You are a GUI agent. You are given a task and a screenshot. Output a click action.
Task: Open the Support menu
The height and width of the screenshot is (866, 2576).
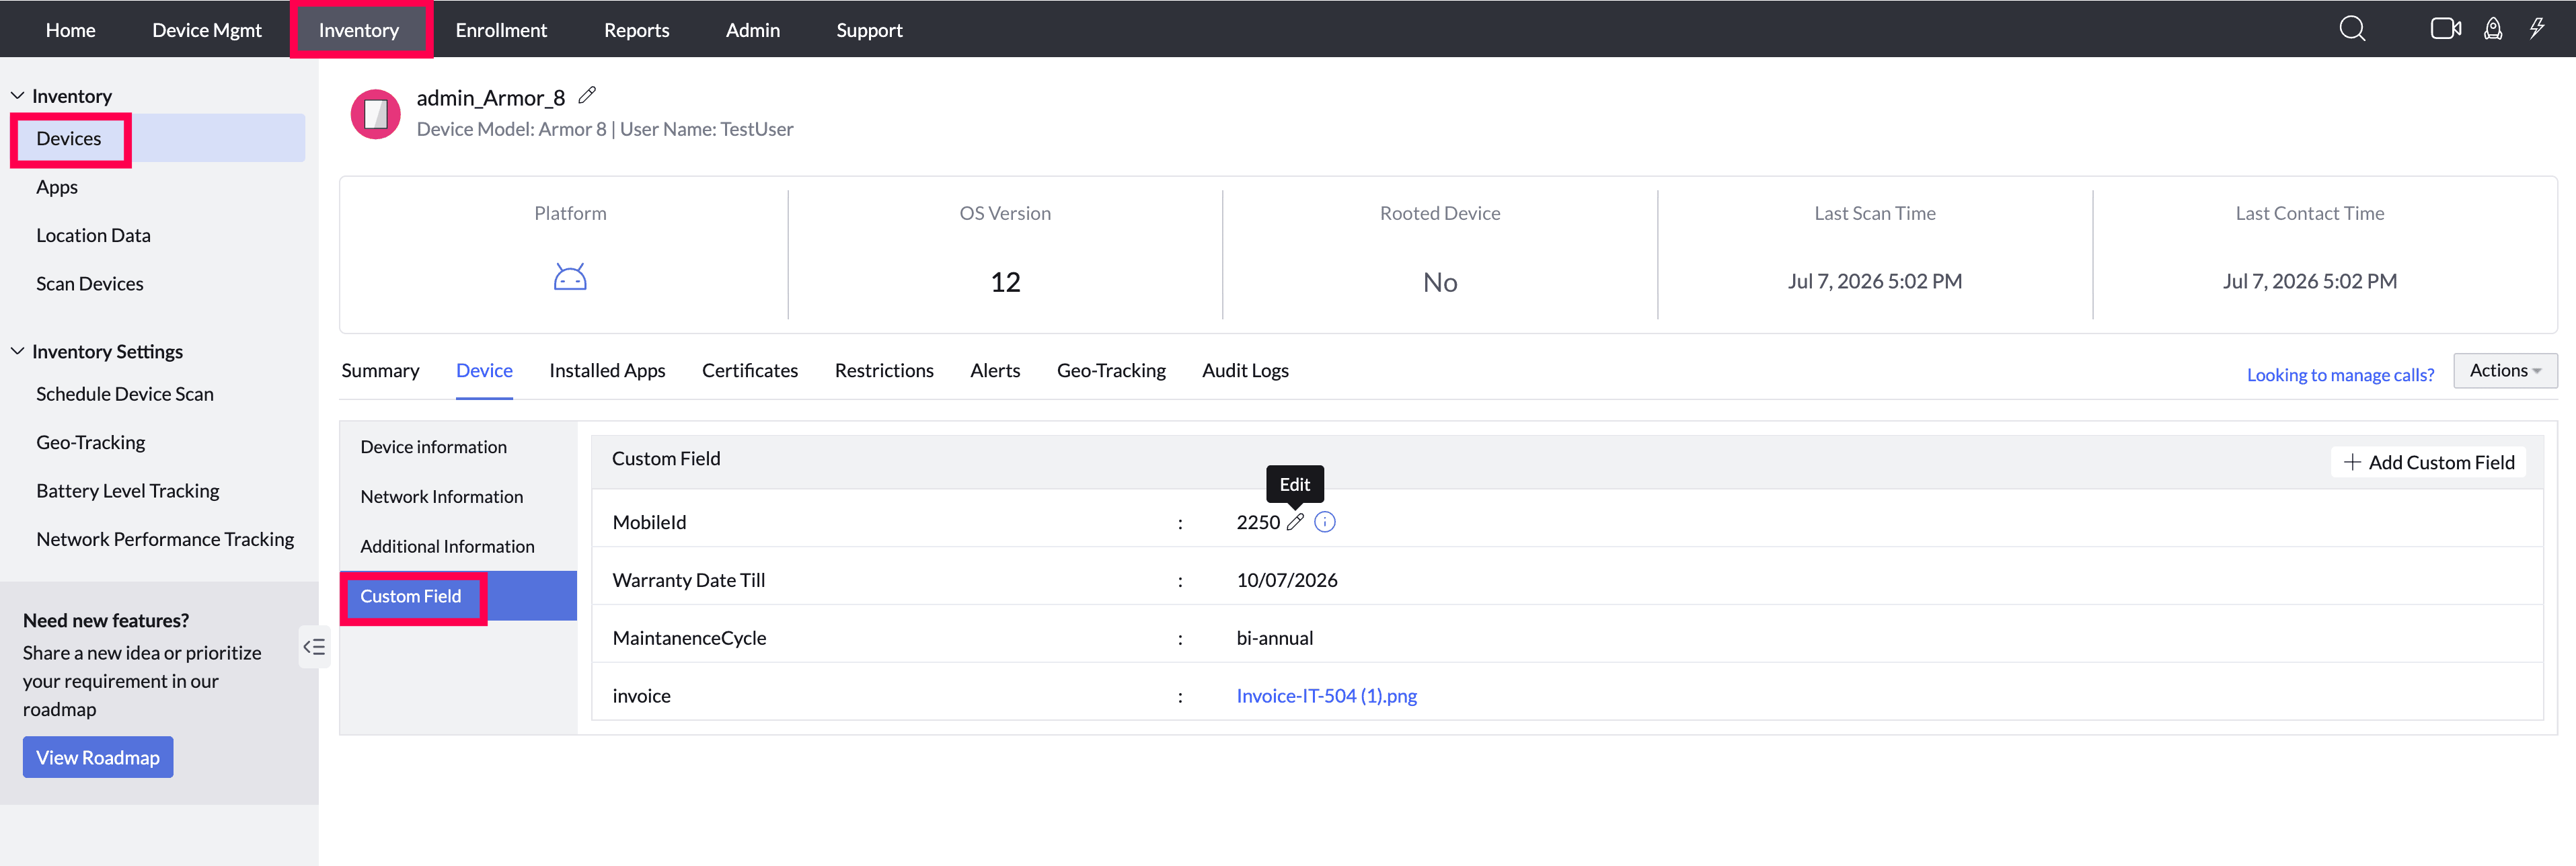point(869,30)
